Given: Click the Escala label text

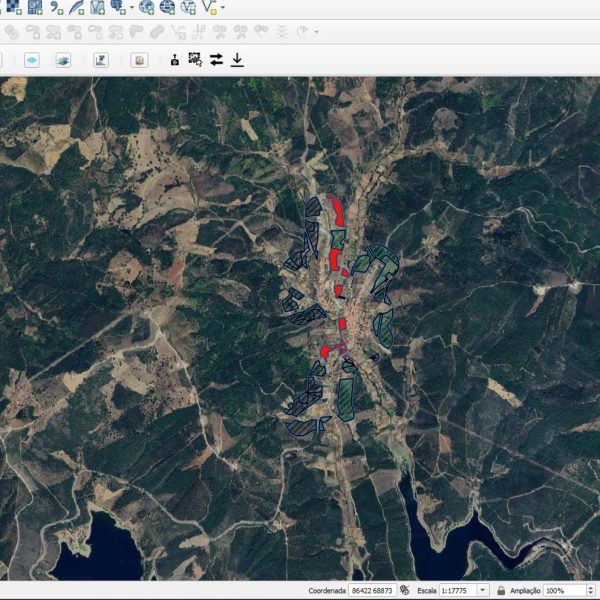Looking at the screenshot, I should tap(427, 591).
